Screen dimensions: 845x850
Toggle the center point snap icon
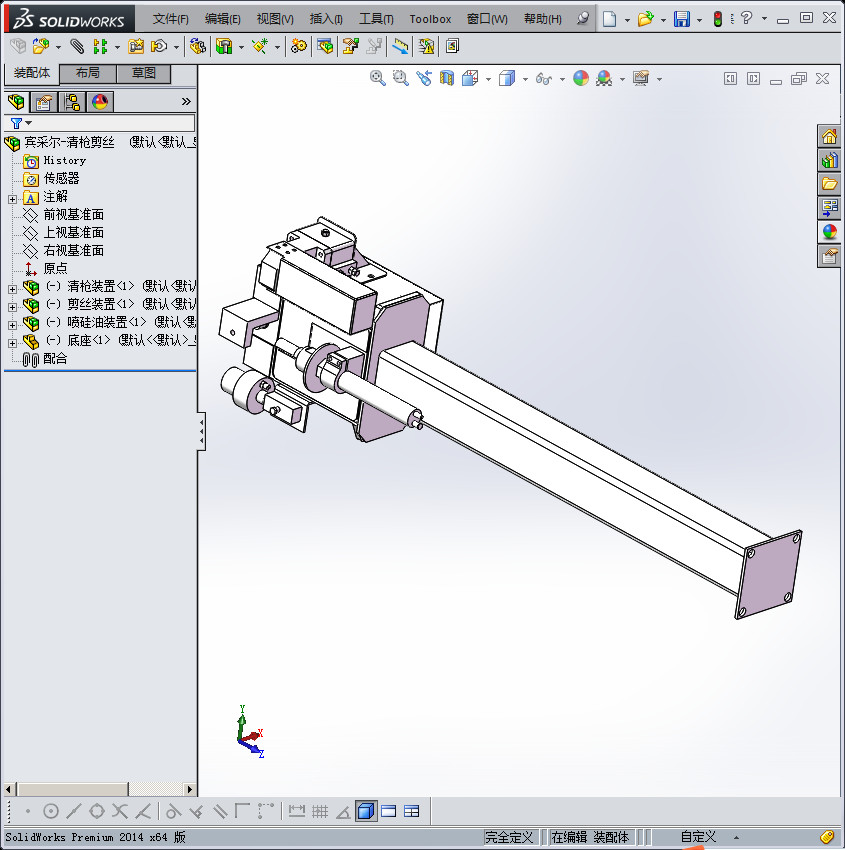[x=51, y=811]
